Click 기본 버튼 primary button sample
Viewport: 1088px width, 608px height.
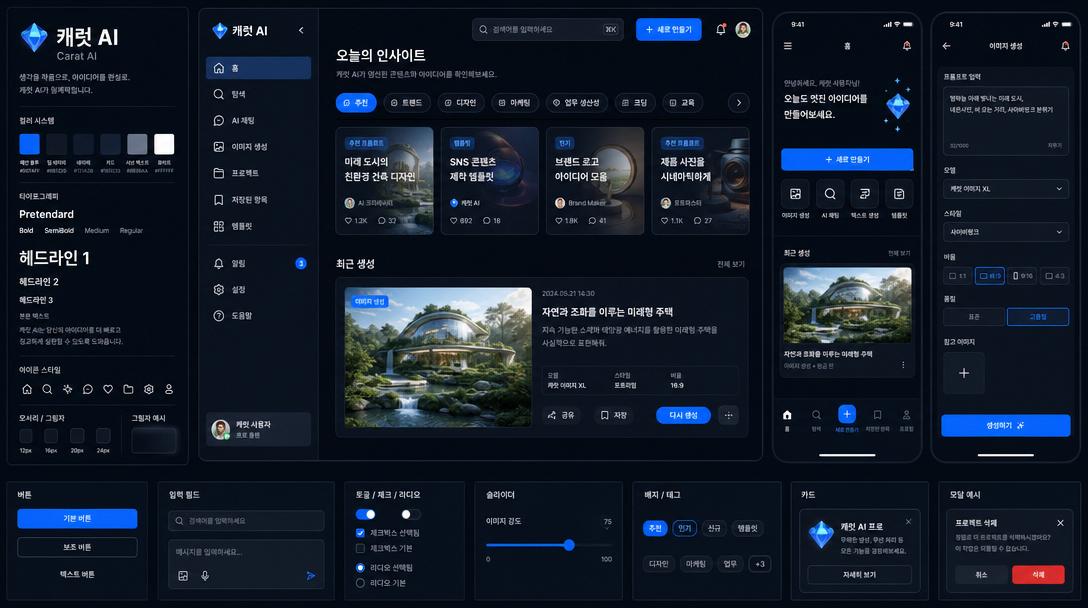77,518
